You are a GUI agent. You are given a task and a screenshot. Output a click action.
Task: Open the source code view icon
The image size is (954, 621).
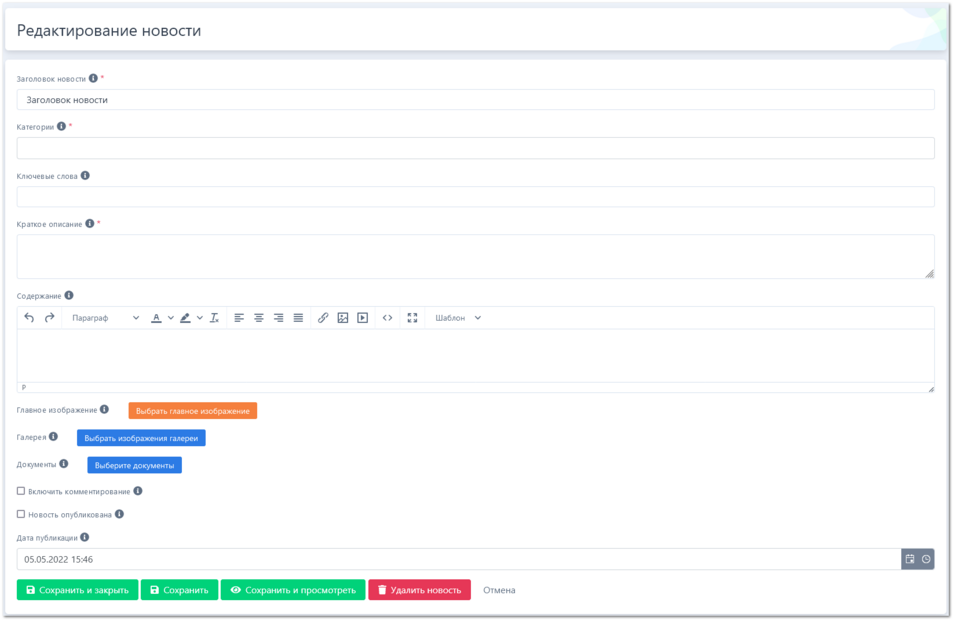(x=388, y=318)
